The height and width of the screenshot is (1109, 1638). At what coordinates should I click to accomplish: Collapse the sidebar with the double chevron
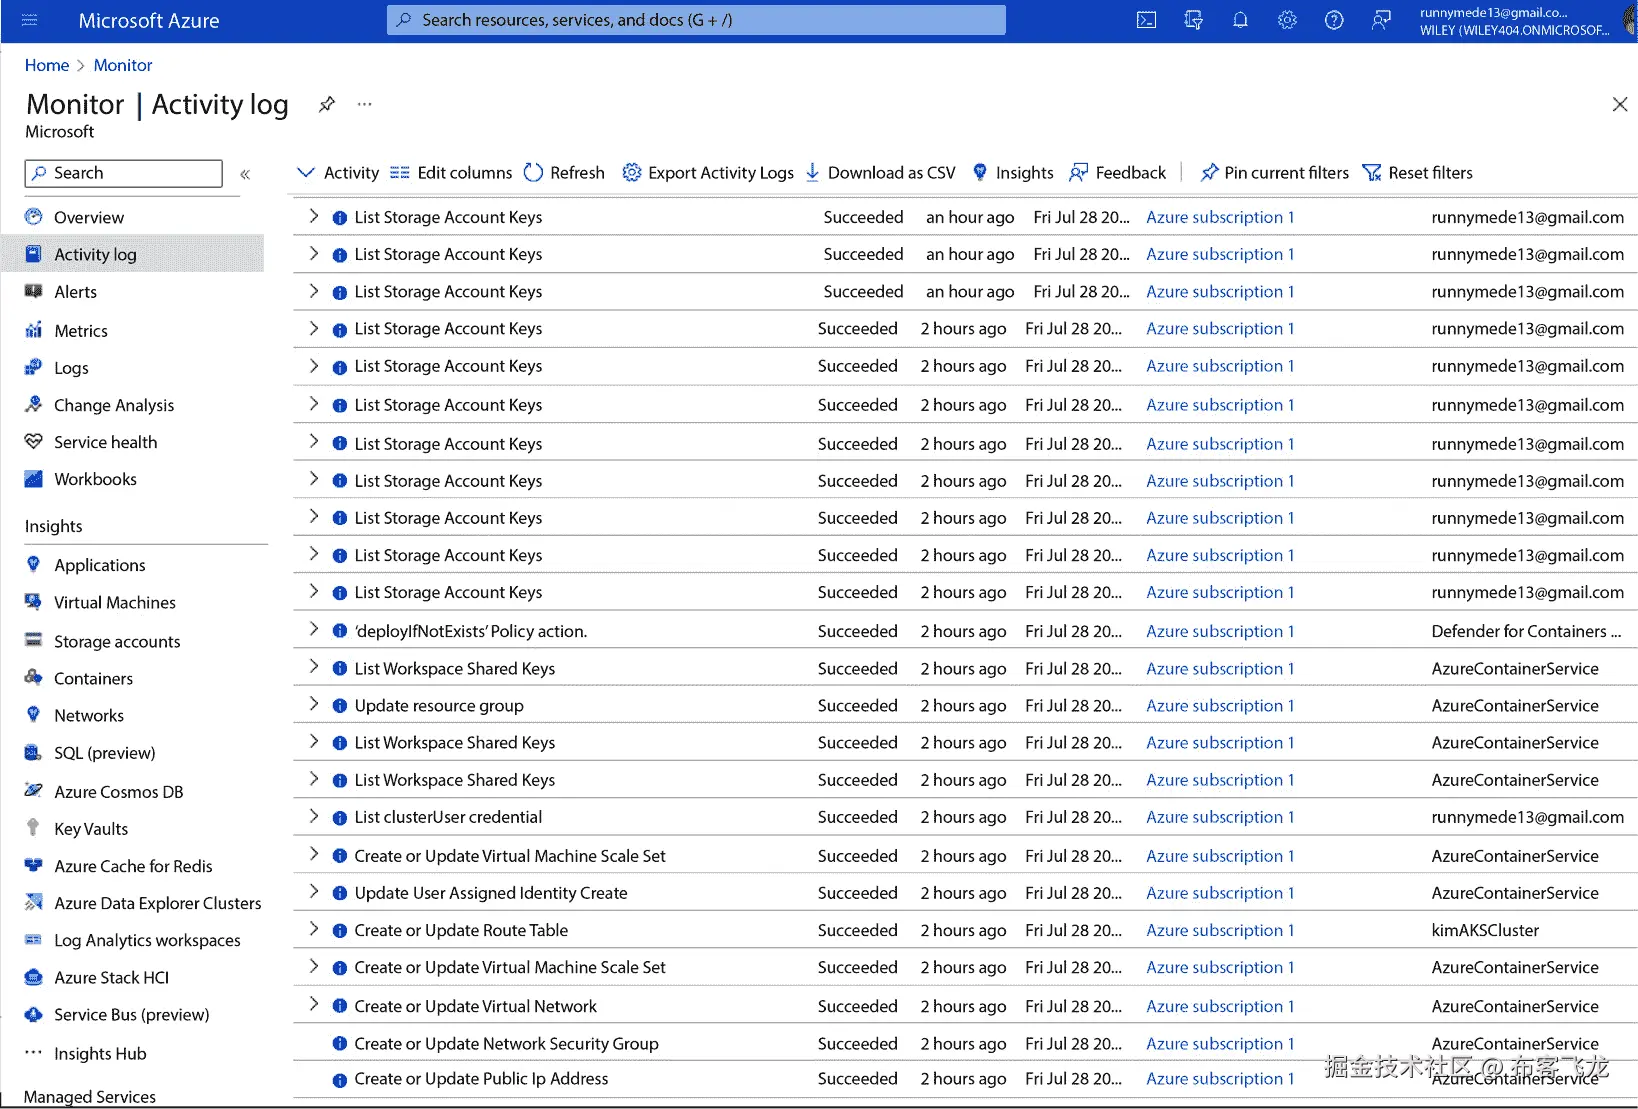click(245, 173)
